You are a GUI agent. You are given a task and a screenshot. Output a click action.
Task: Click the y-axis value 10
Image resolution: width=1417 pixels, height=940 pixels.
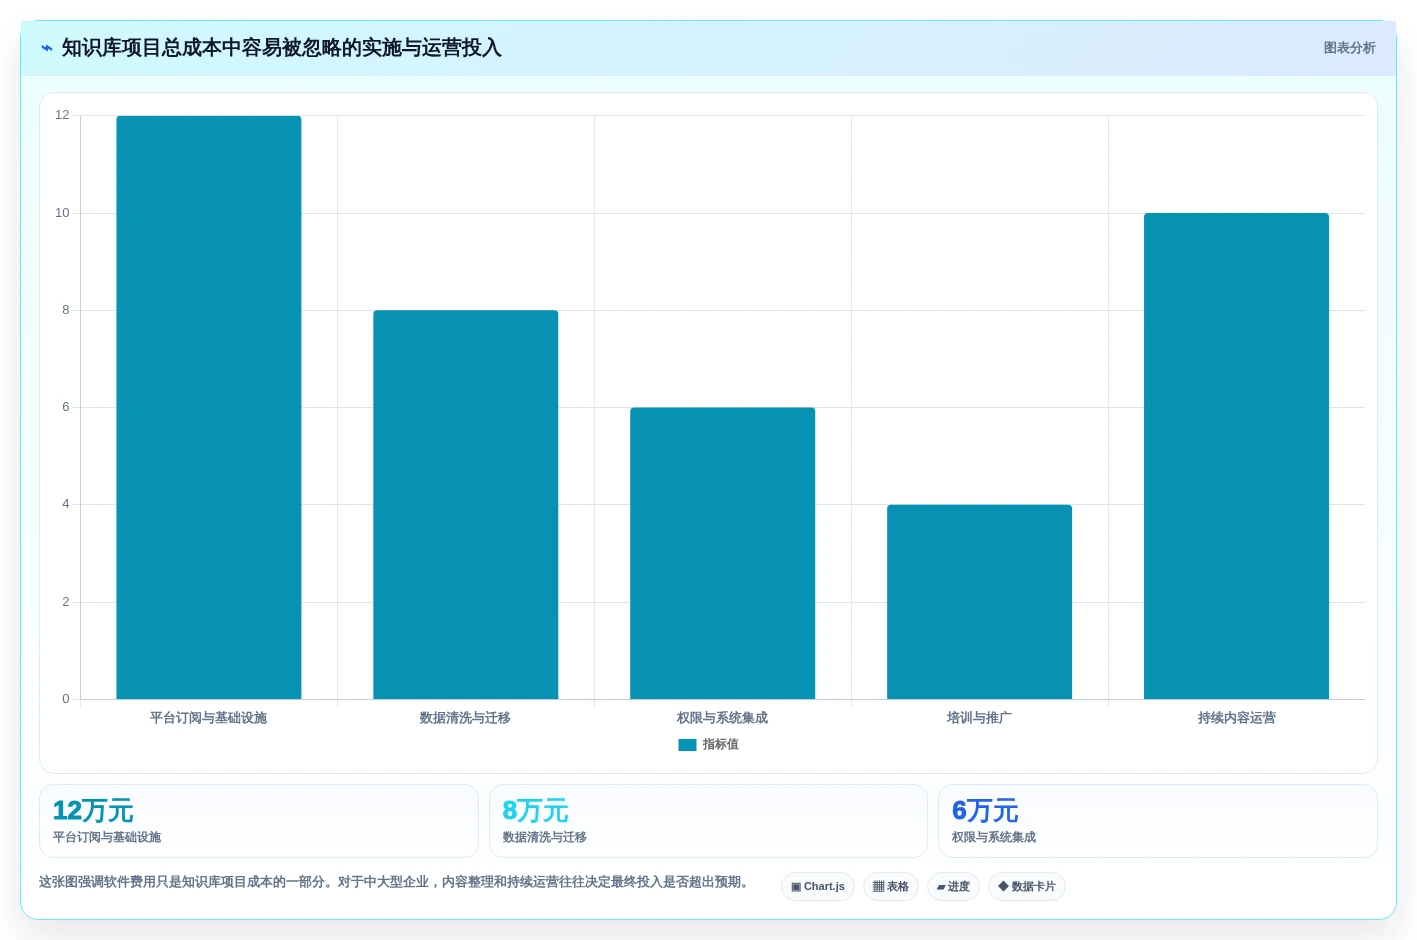63,213
